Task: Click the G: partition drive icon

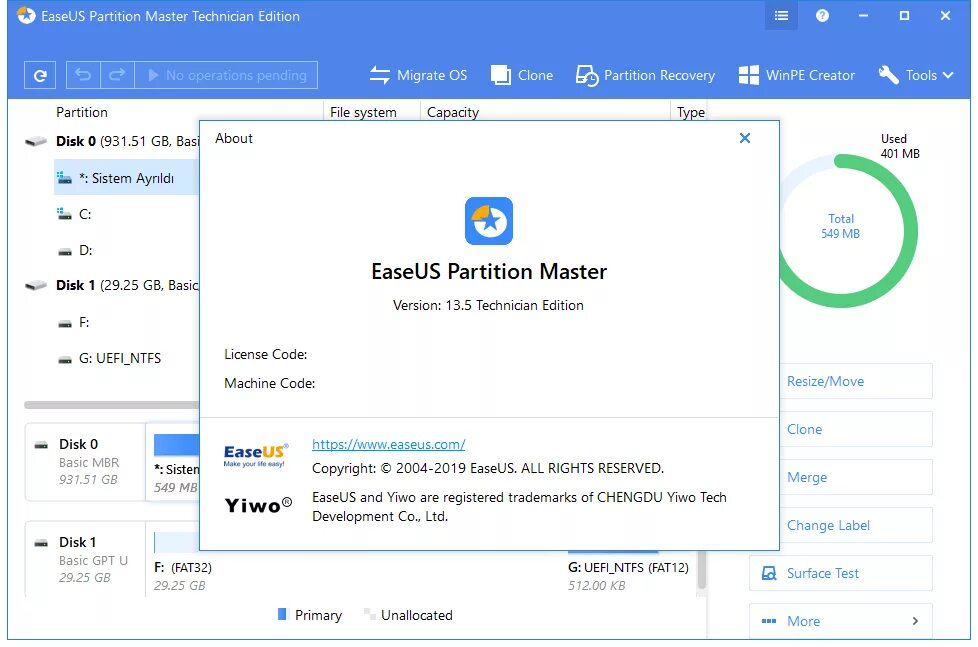Action: click(65, 360)
